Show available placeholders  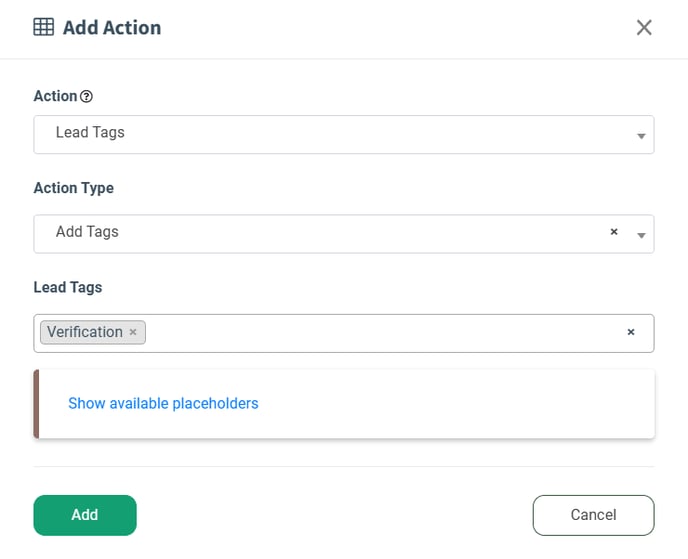point(163,404)
